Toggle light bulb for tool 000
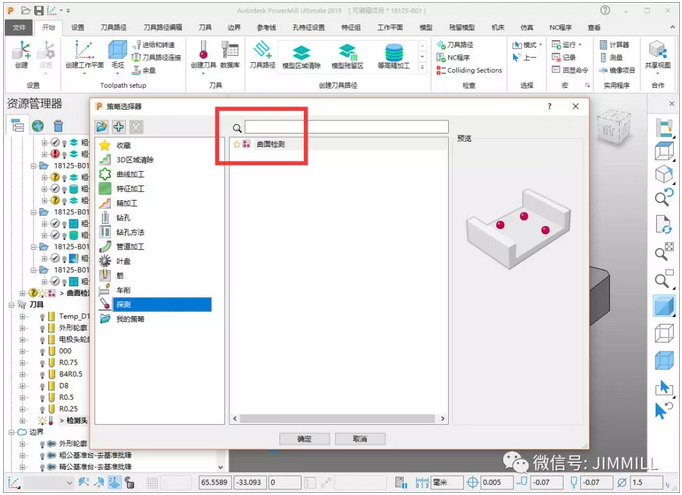 coord(43,351)
